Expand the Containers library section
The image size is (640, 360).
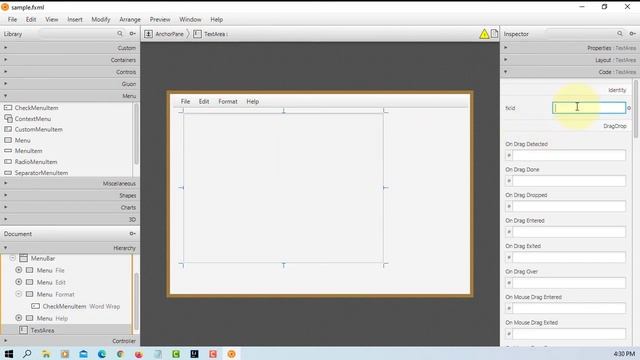coord(70,60)
